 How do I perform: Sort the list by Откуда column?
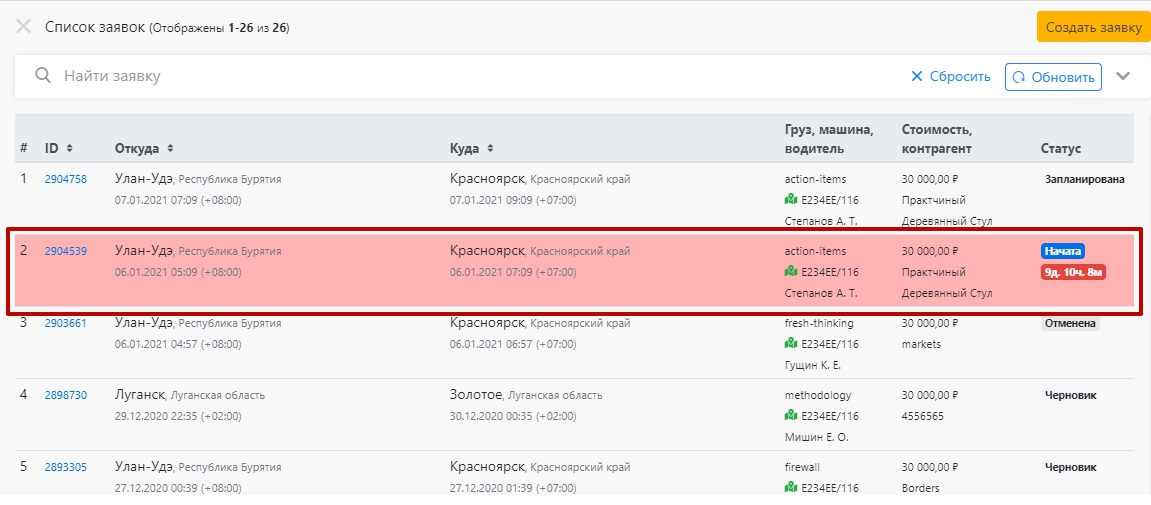tap(144, 148)
